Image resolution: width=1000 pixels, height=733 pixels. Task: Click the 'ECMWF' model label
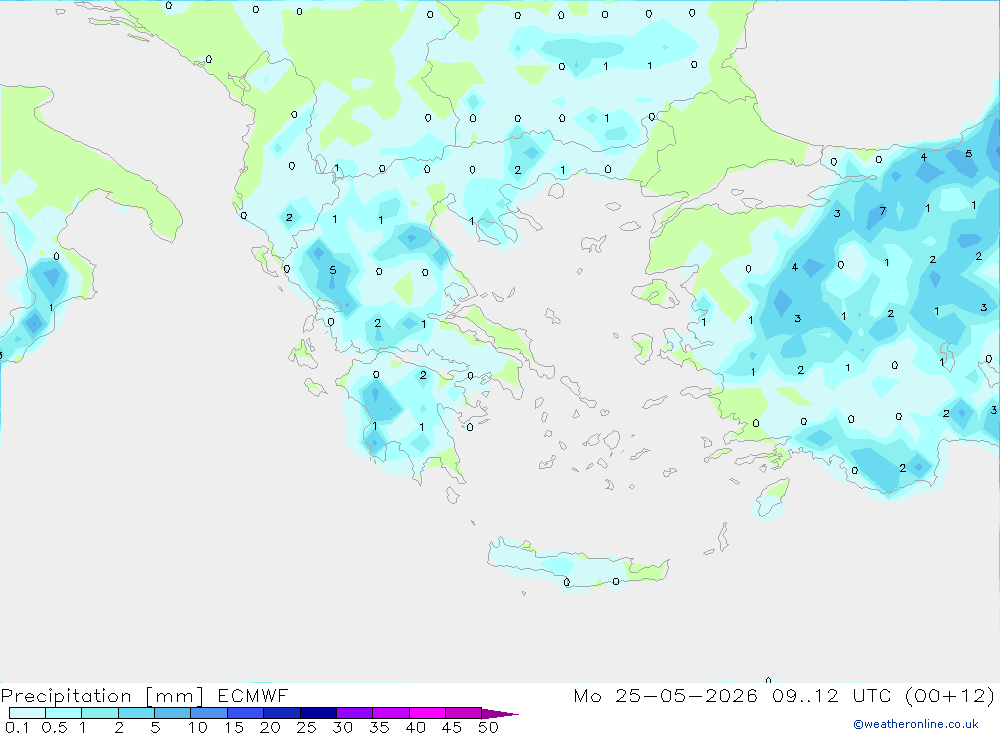(253, 695)
